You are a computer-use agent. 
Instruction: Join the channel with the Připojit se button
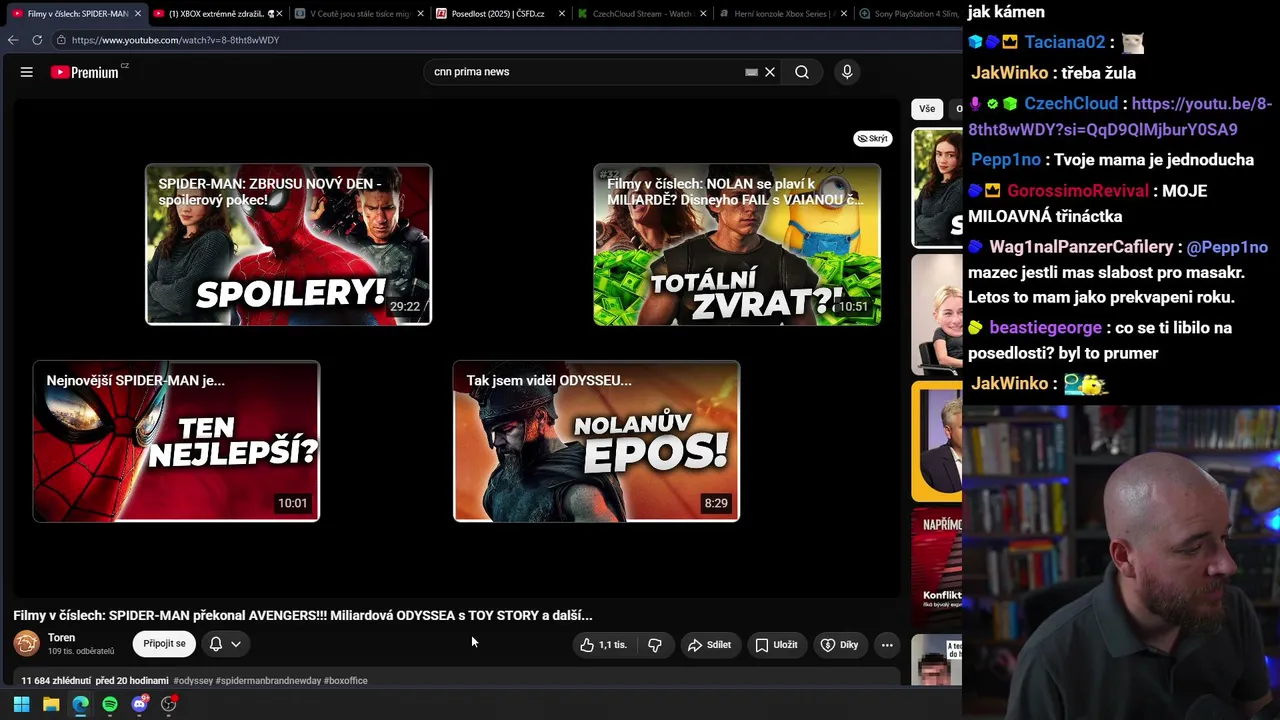[164, 644]
